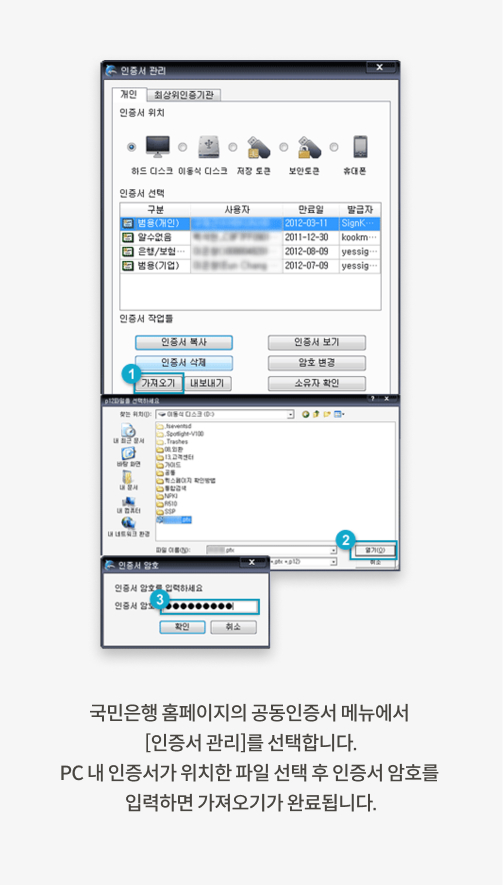Open 내 컴퓨터 in places bar

(128, 504)
